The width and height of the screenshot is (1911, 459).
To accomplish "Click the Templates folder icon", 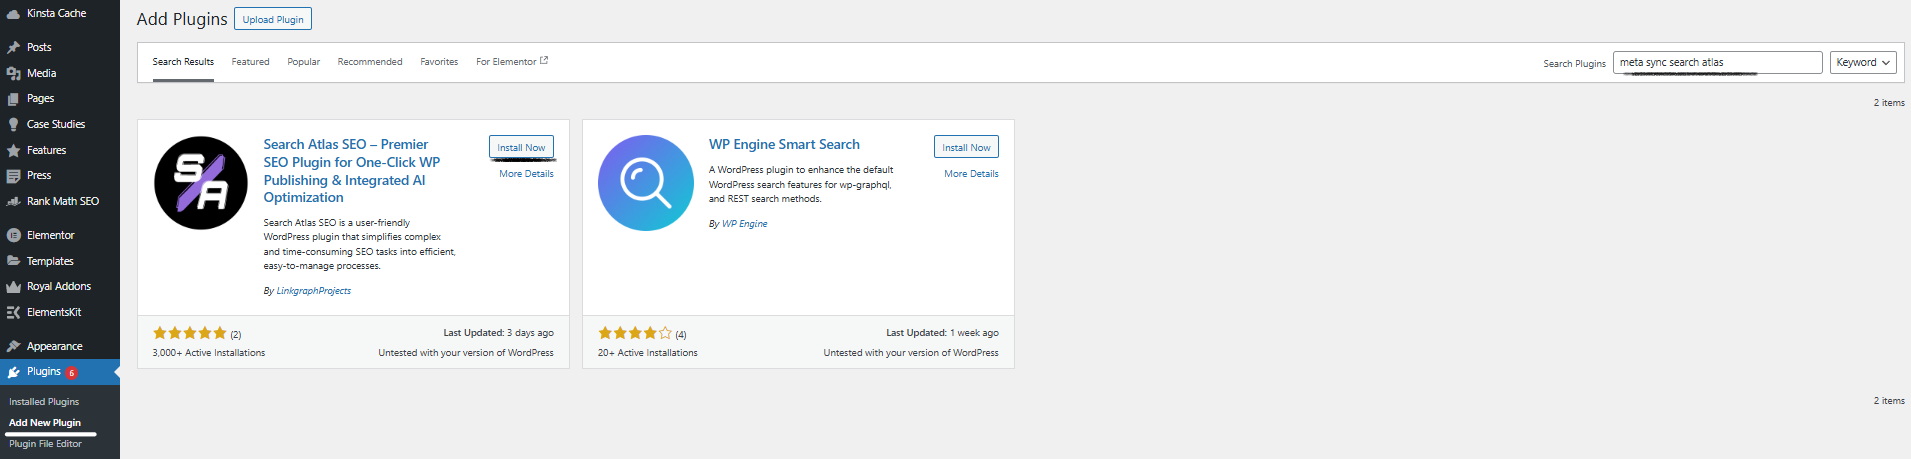I will (x=13, y=261).
